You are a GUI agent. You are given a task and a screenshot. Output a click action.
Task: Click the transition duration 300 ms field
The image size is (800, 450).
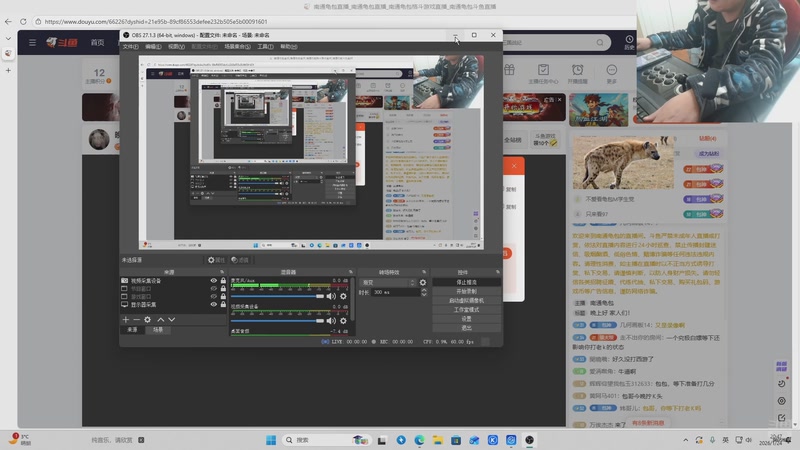pyautogui.click(x=395, y=292)
